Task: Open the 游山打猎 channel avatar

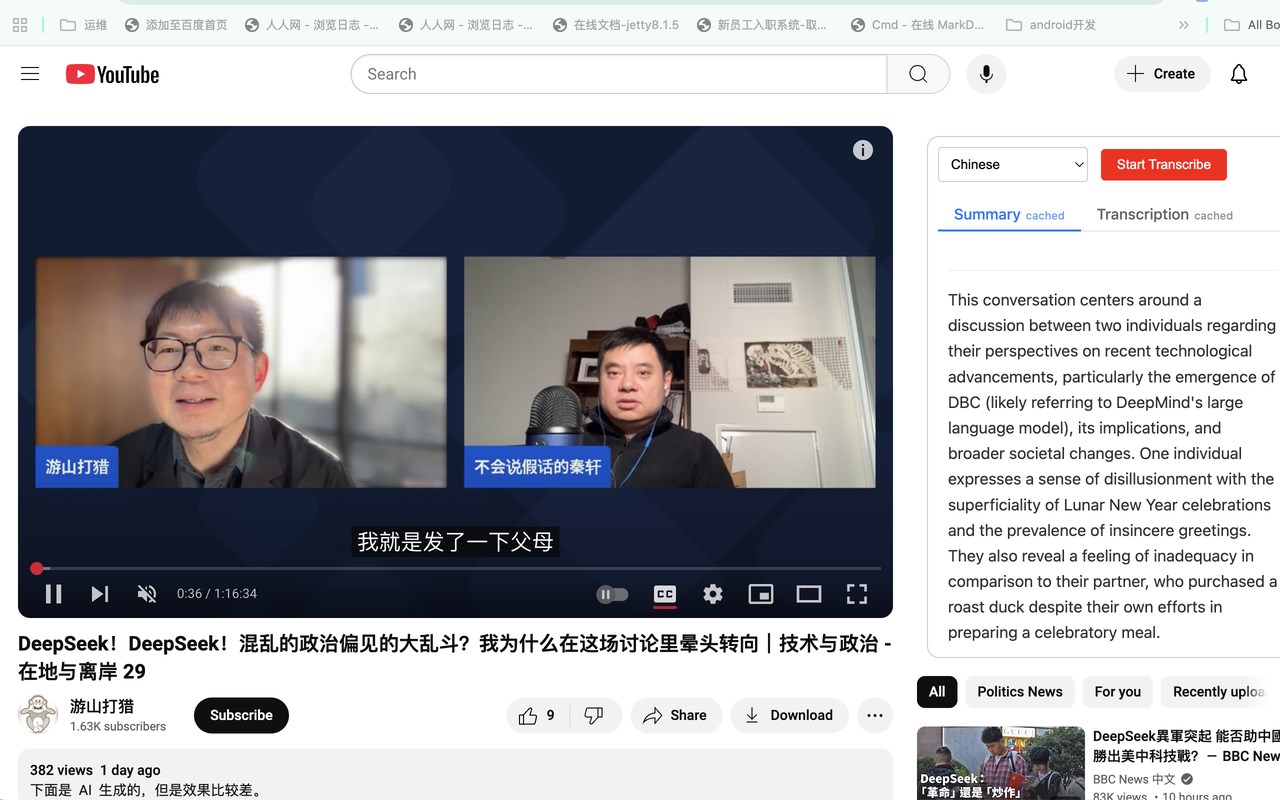Action: click(x=38, y=715)
